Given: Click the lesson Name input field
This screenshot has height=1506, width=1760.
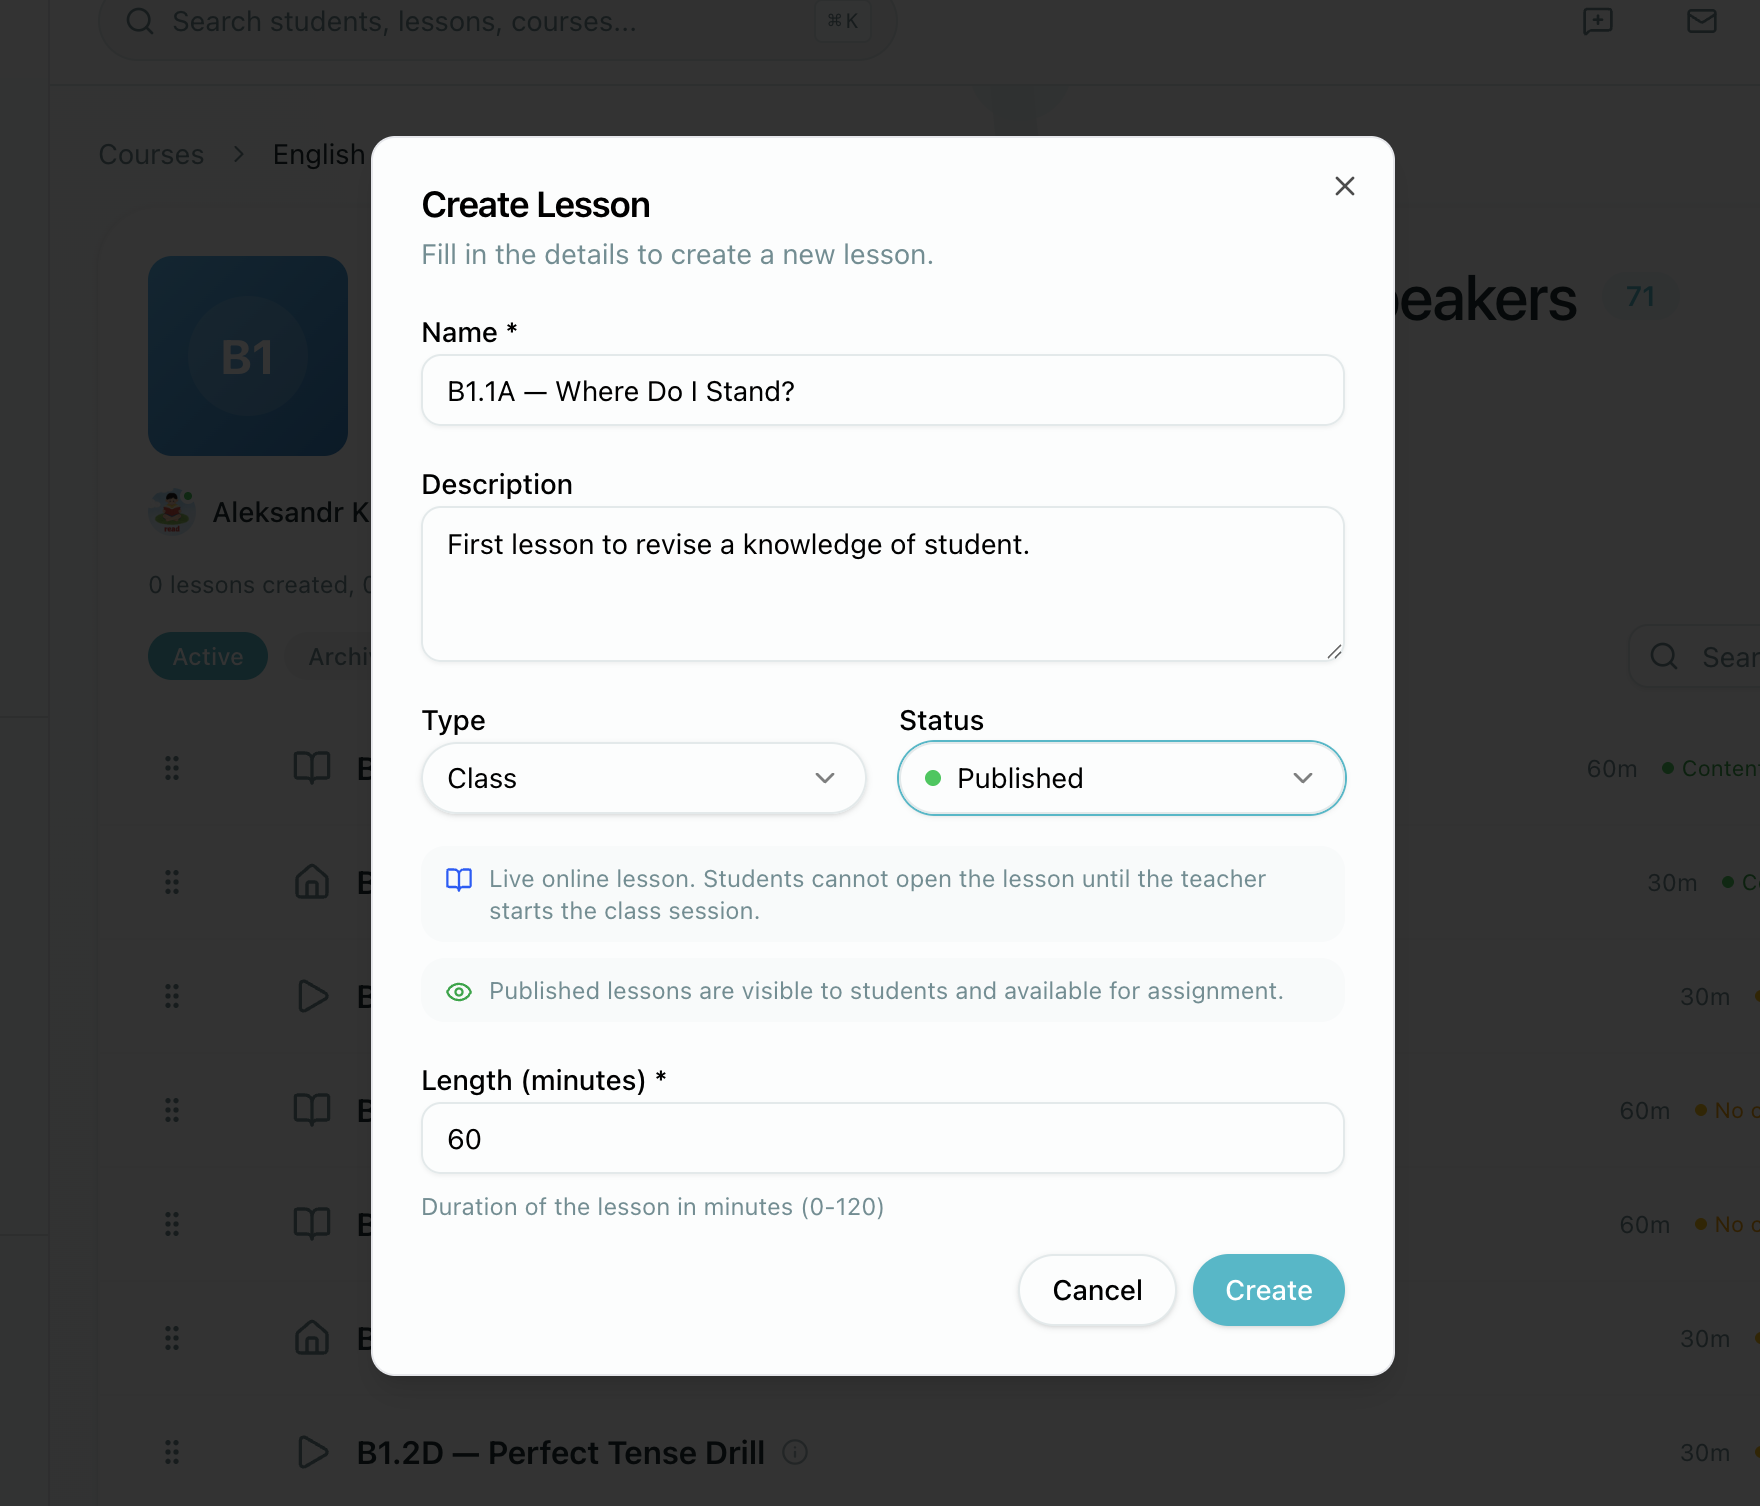Looking at the screenshot, I should [x=882, y=391].
